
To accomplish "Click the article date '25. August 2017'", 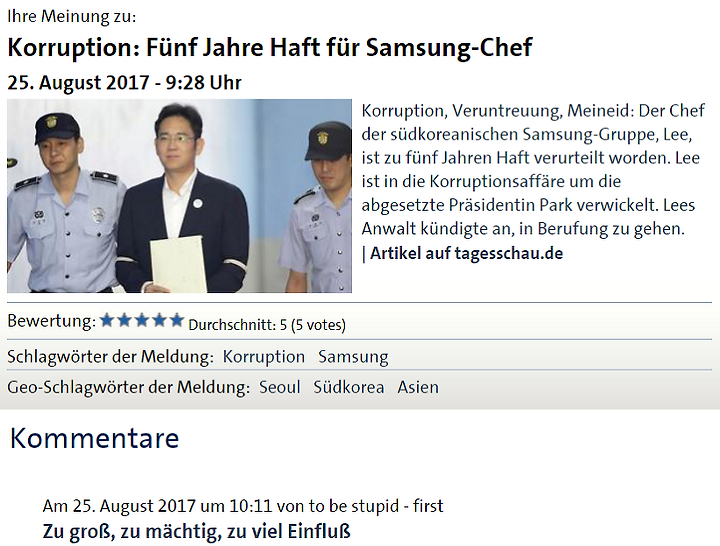I will [78, 83].
